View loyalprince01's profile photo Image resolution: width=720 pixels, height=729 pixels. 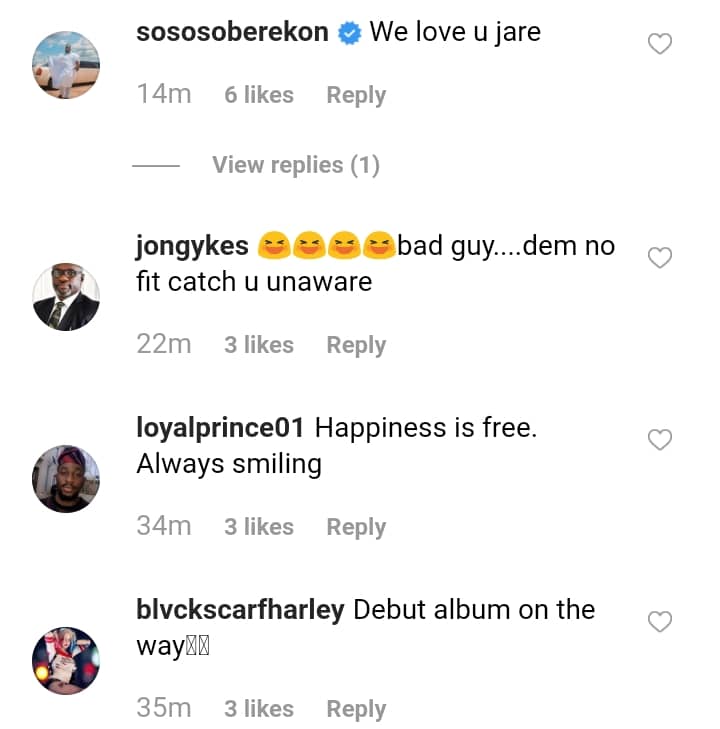[66, 479]
